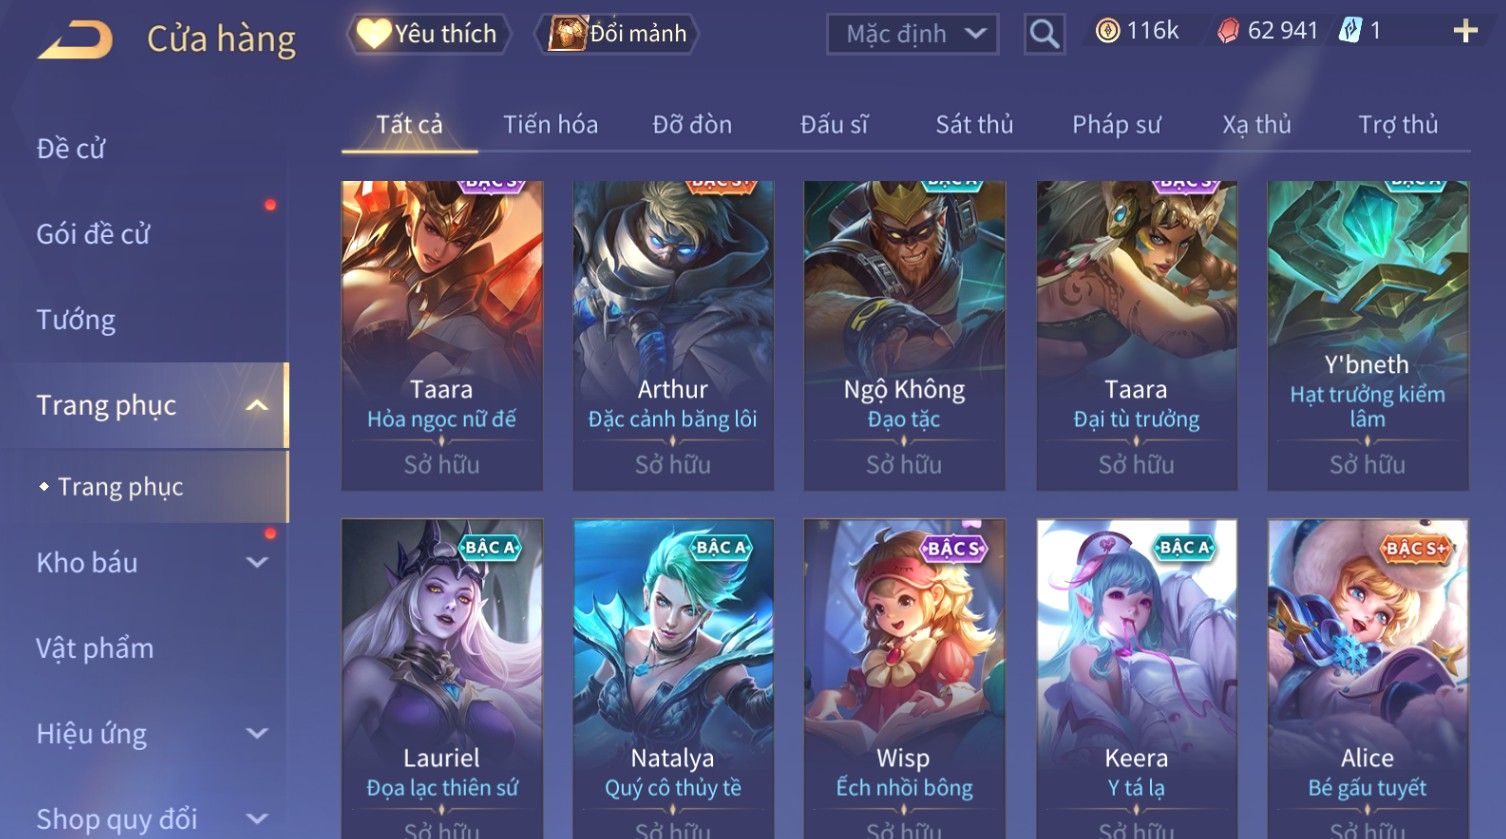Tap the plus icon to add currency
The image size is (1506, 839).
pyautogui.click(x=1465, y=31)
